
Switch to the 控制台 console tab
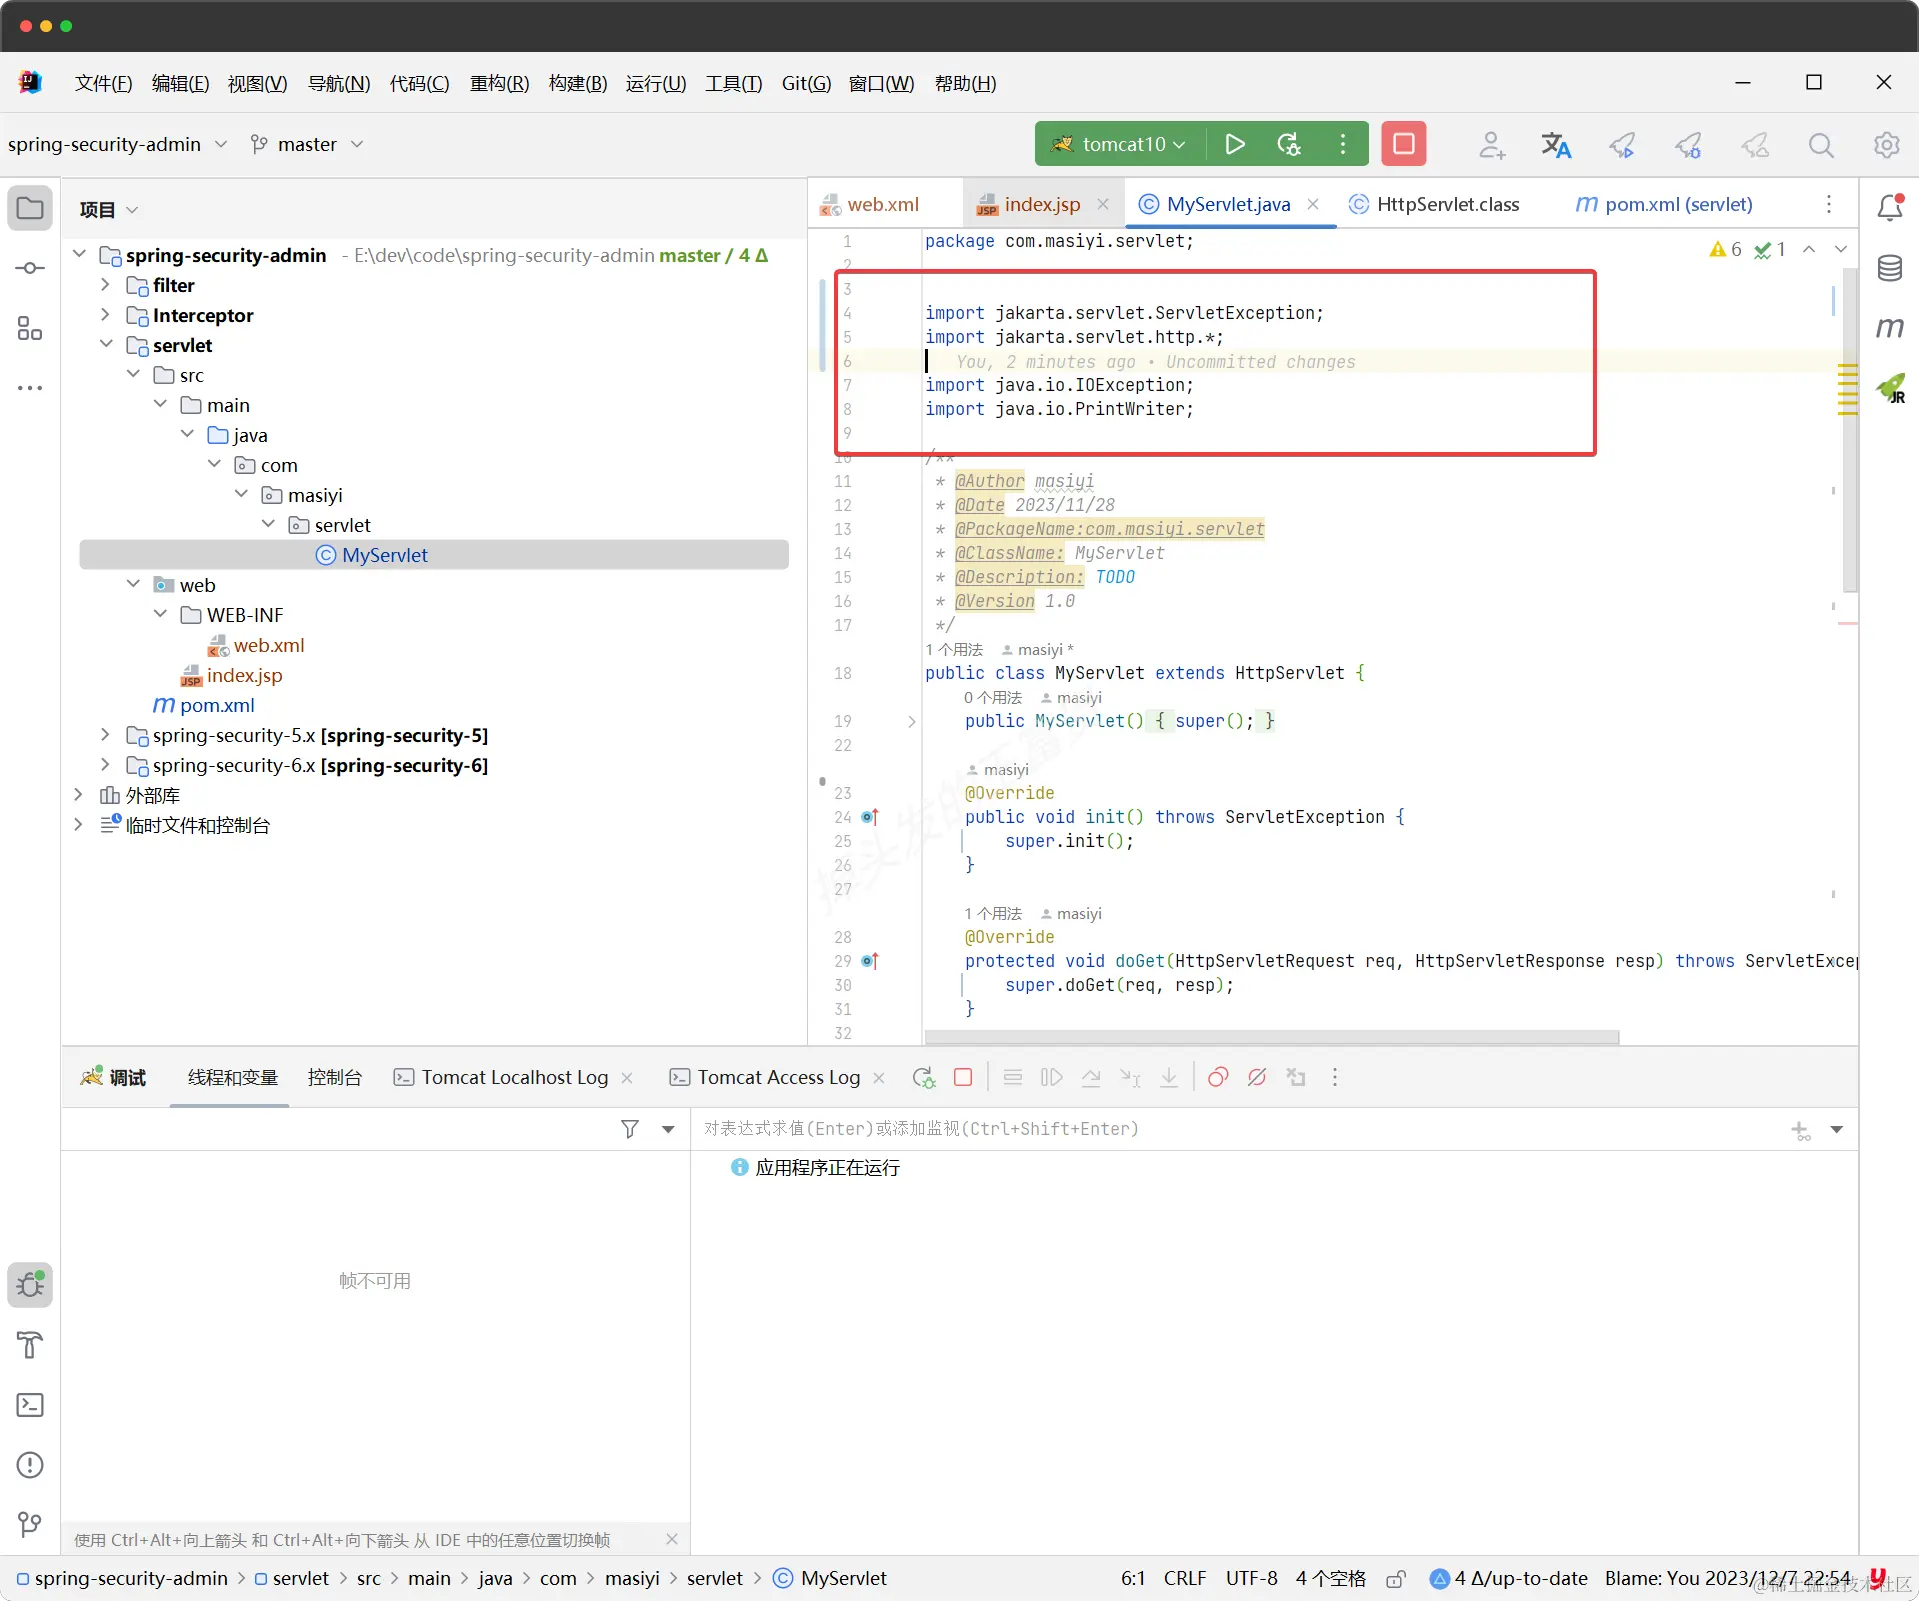(x=334, y=1077)
